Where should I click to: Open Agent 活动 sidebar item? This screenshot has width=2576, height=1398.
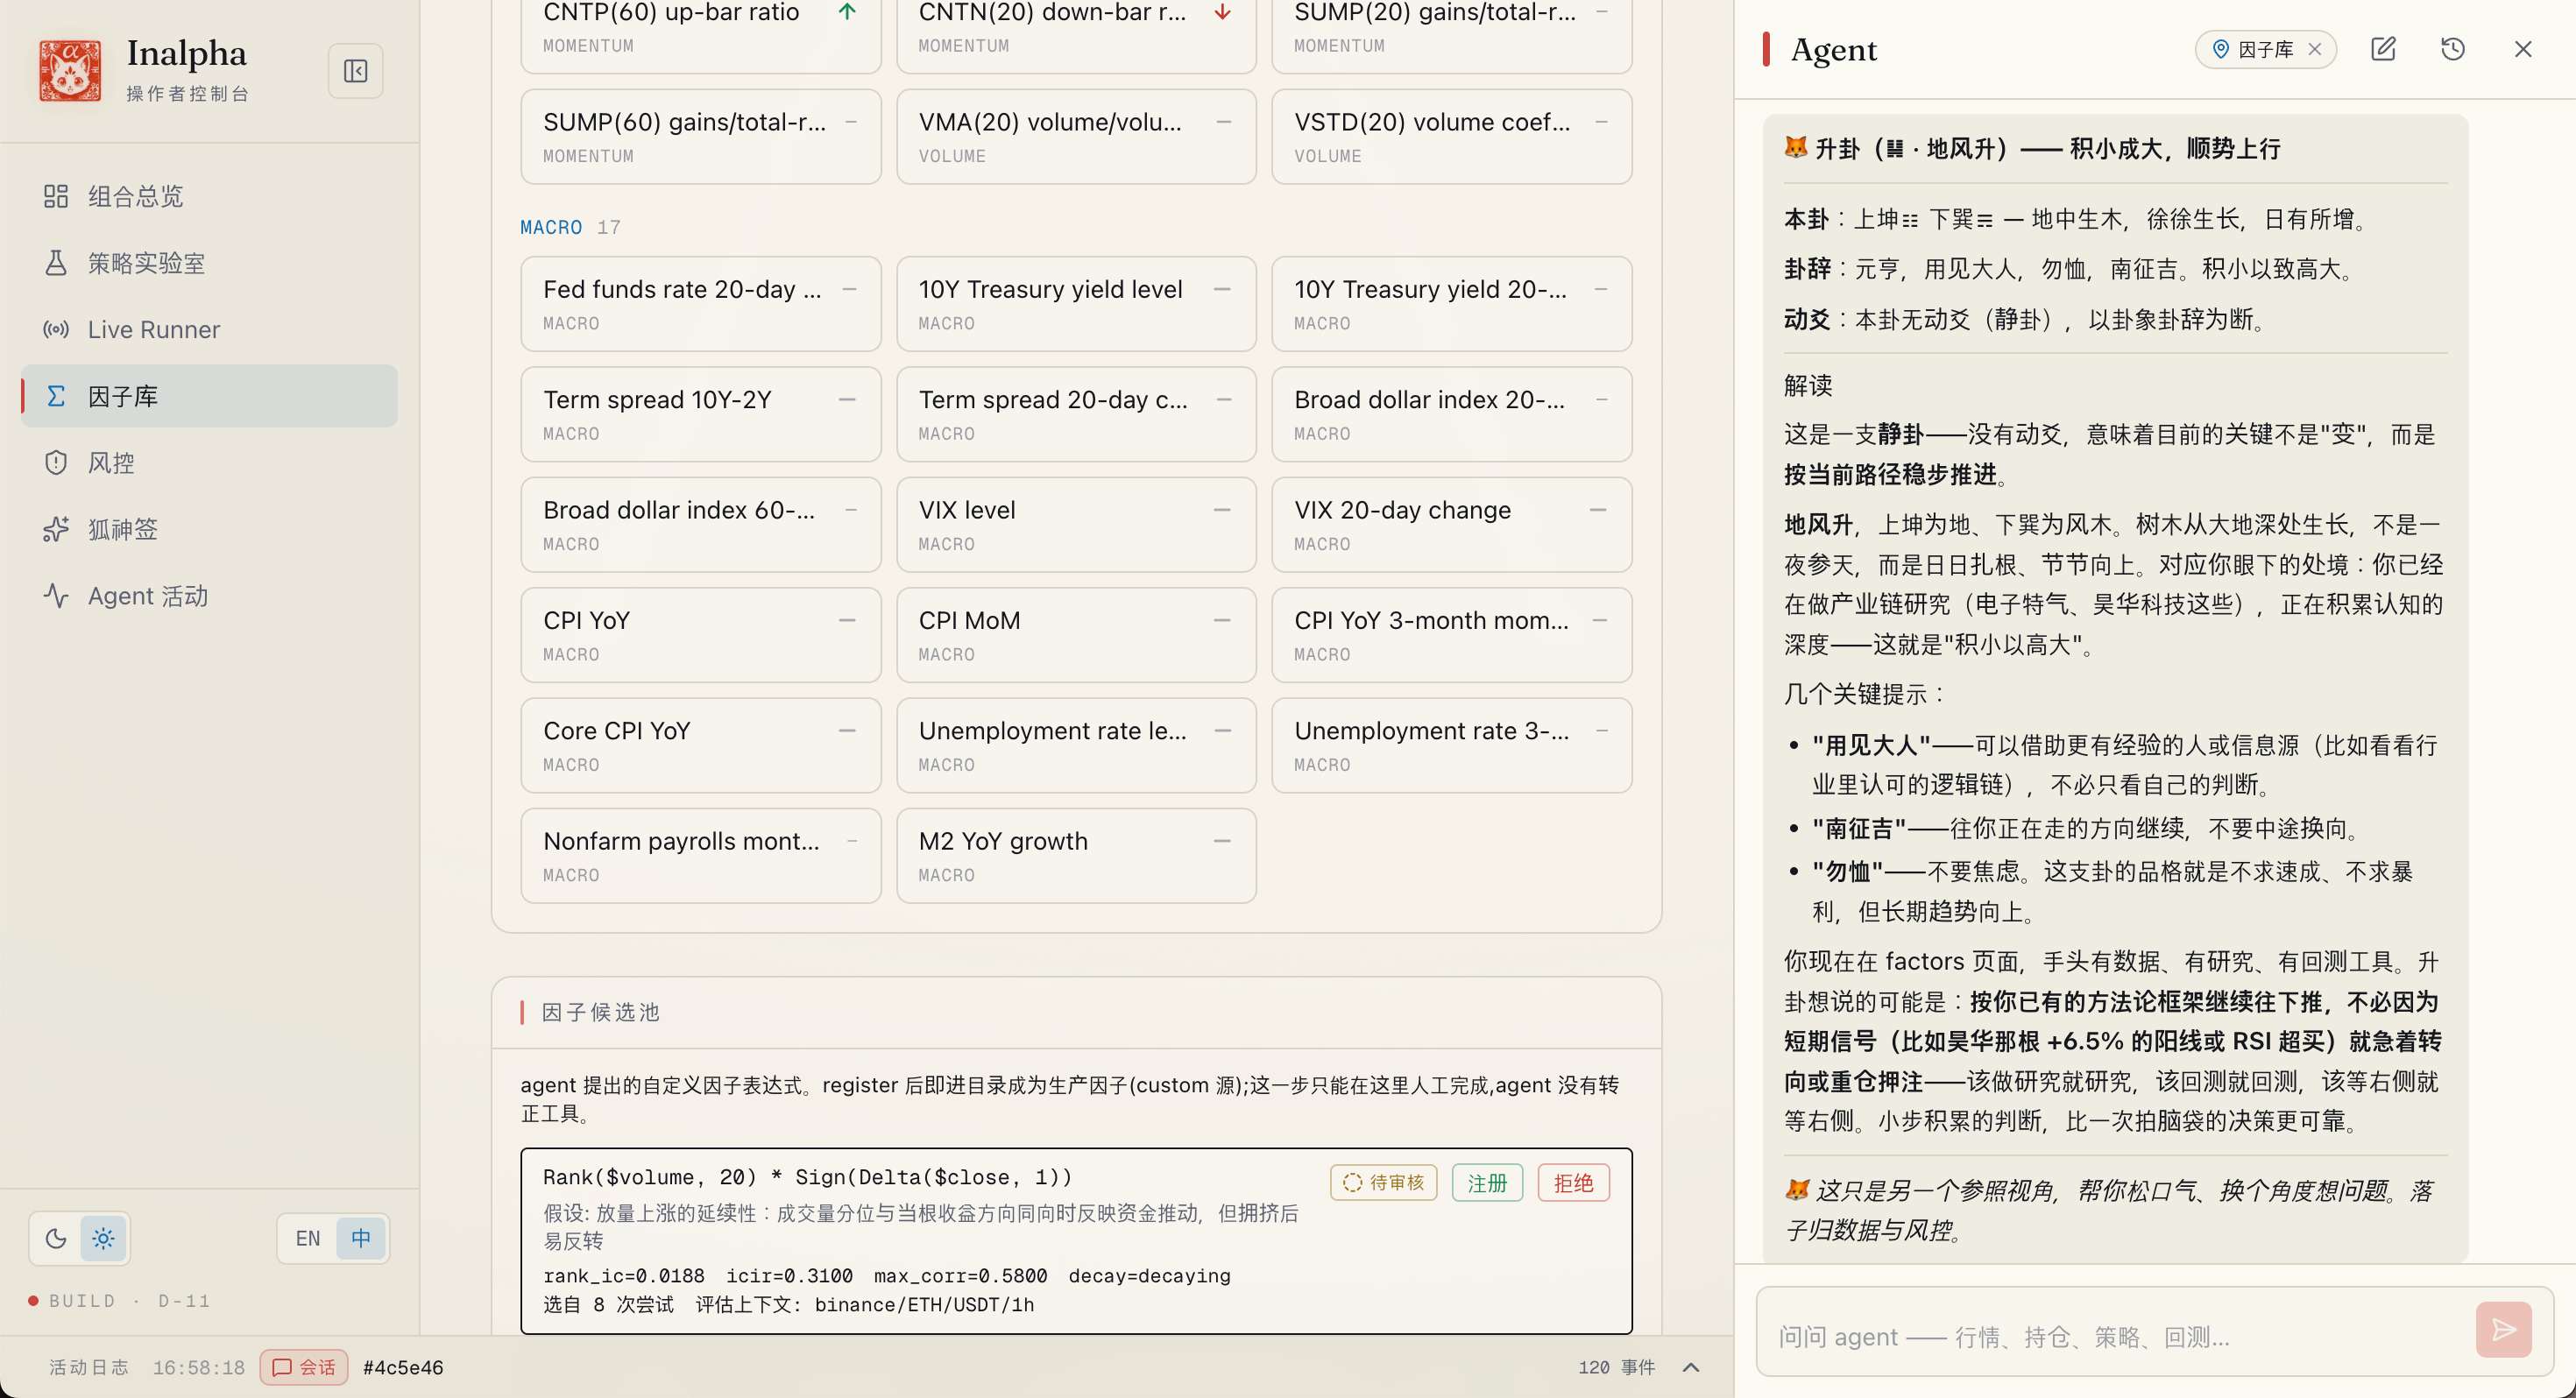click(x=209, y=596)
